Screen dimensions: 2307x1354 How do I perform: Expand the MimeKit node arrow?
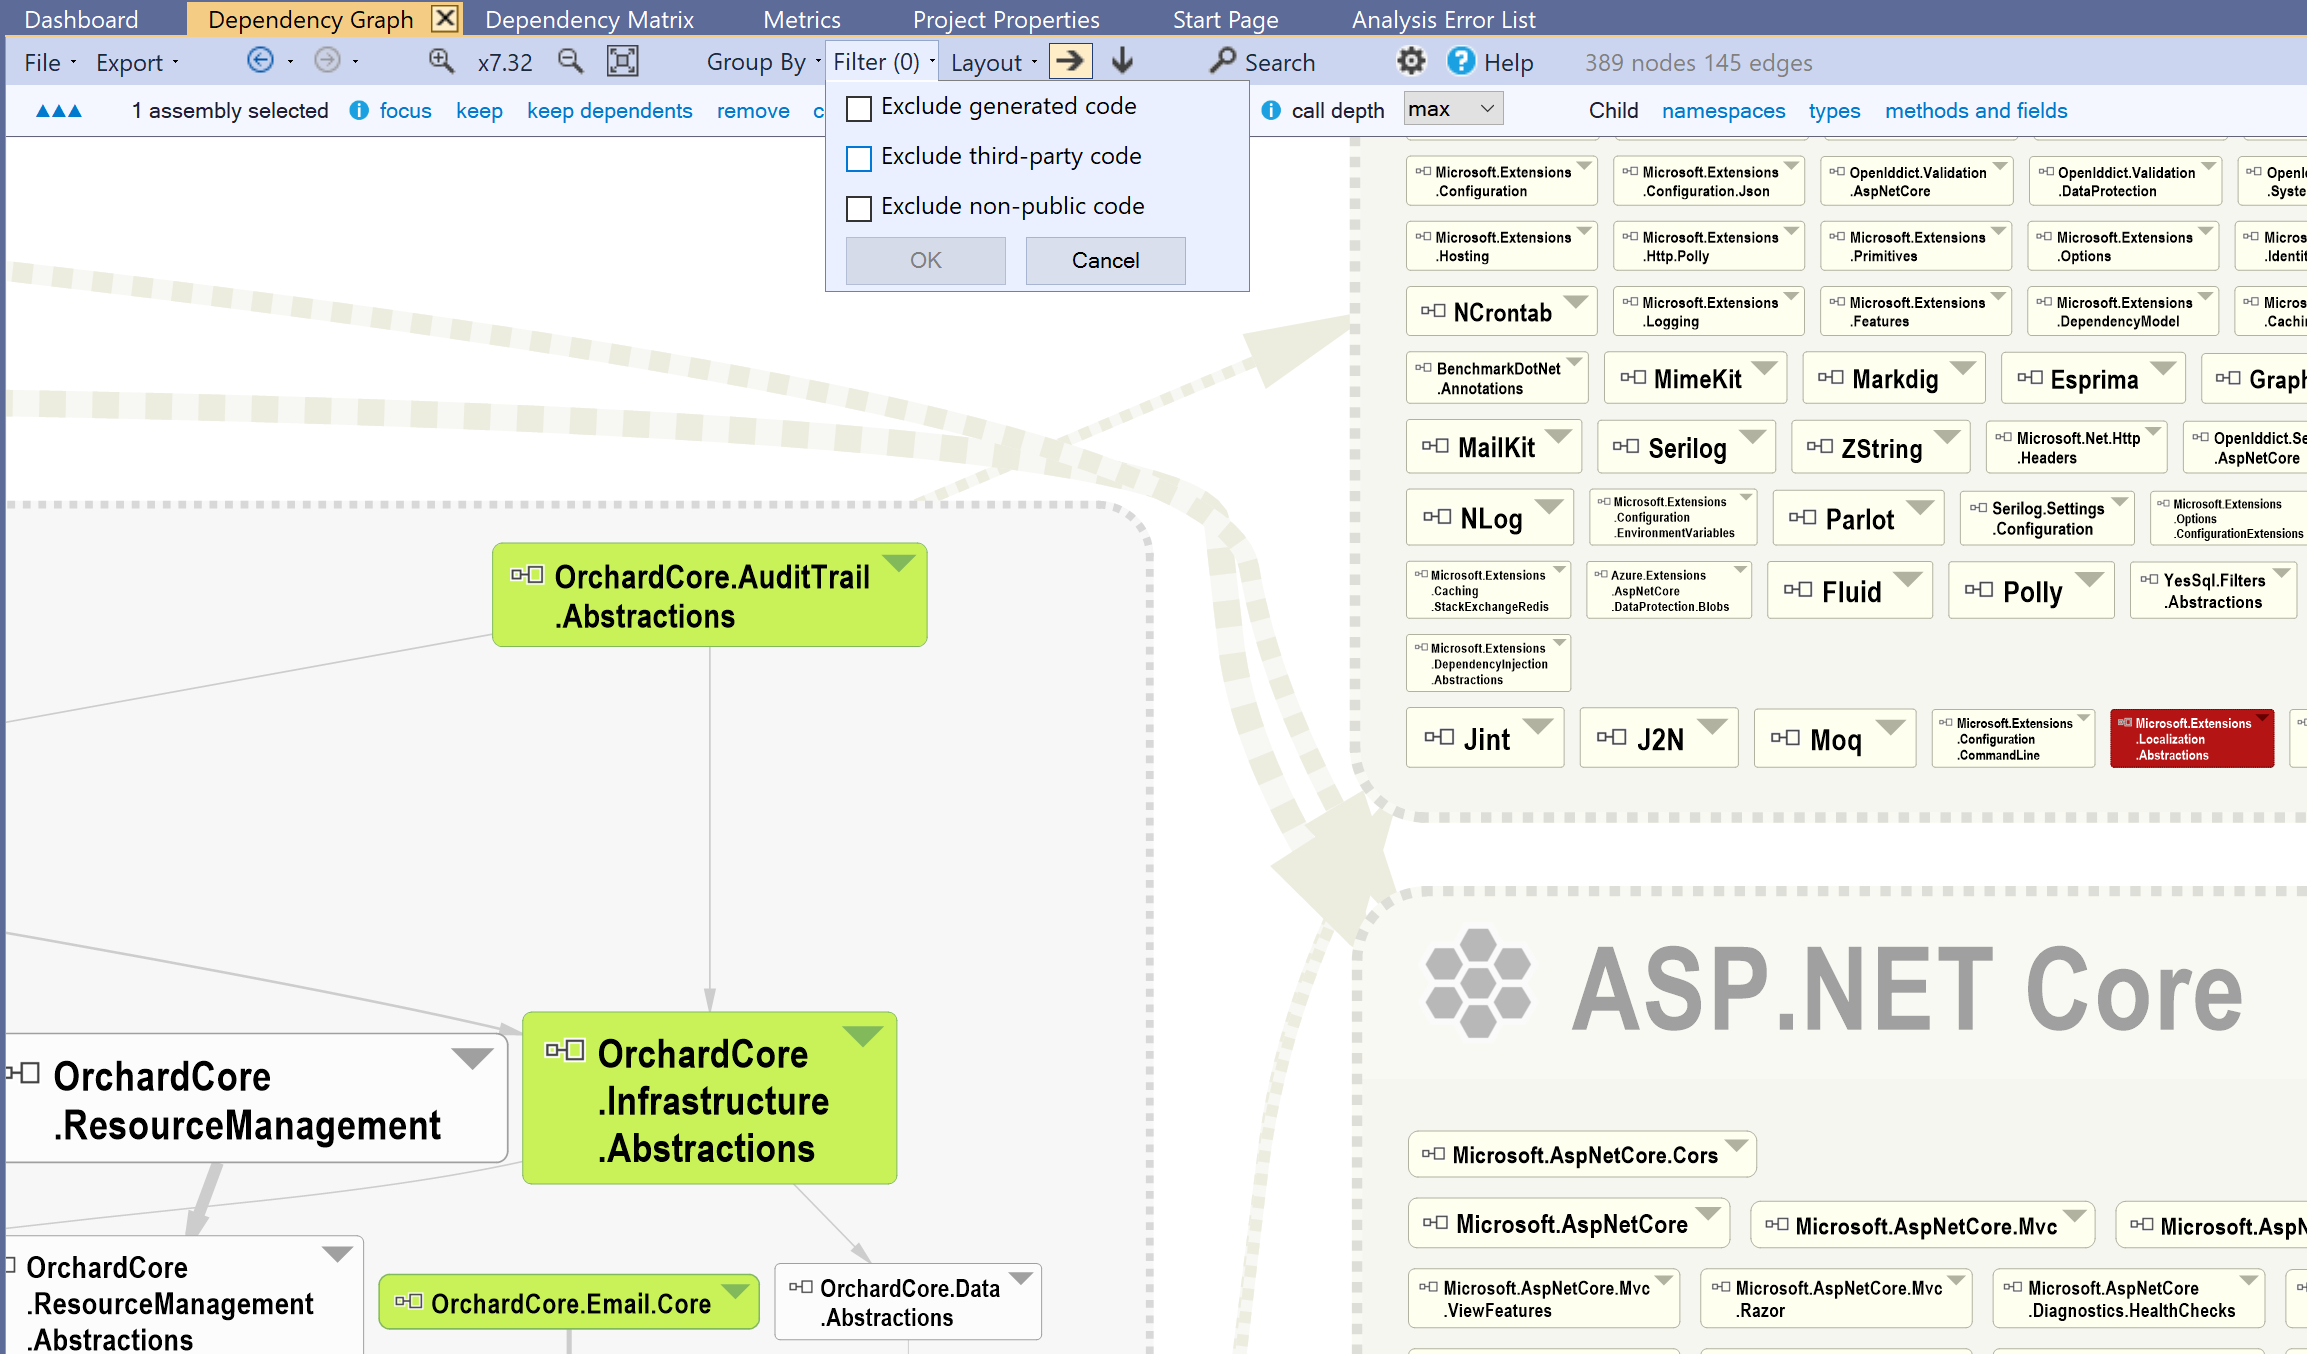[x=1764, y=368]
